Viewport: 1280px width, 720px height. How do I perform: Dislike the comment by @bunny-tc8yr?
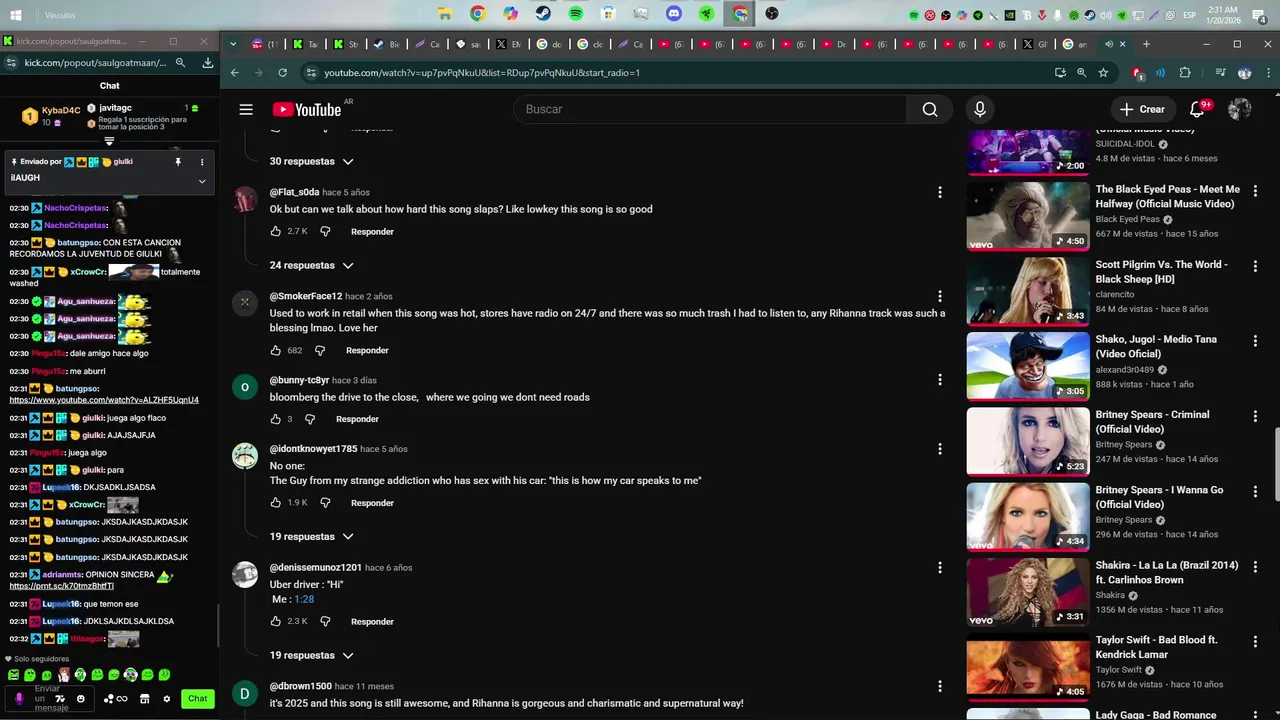pos(310,419)
